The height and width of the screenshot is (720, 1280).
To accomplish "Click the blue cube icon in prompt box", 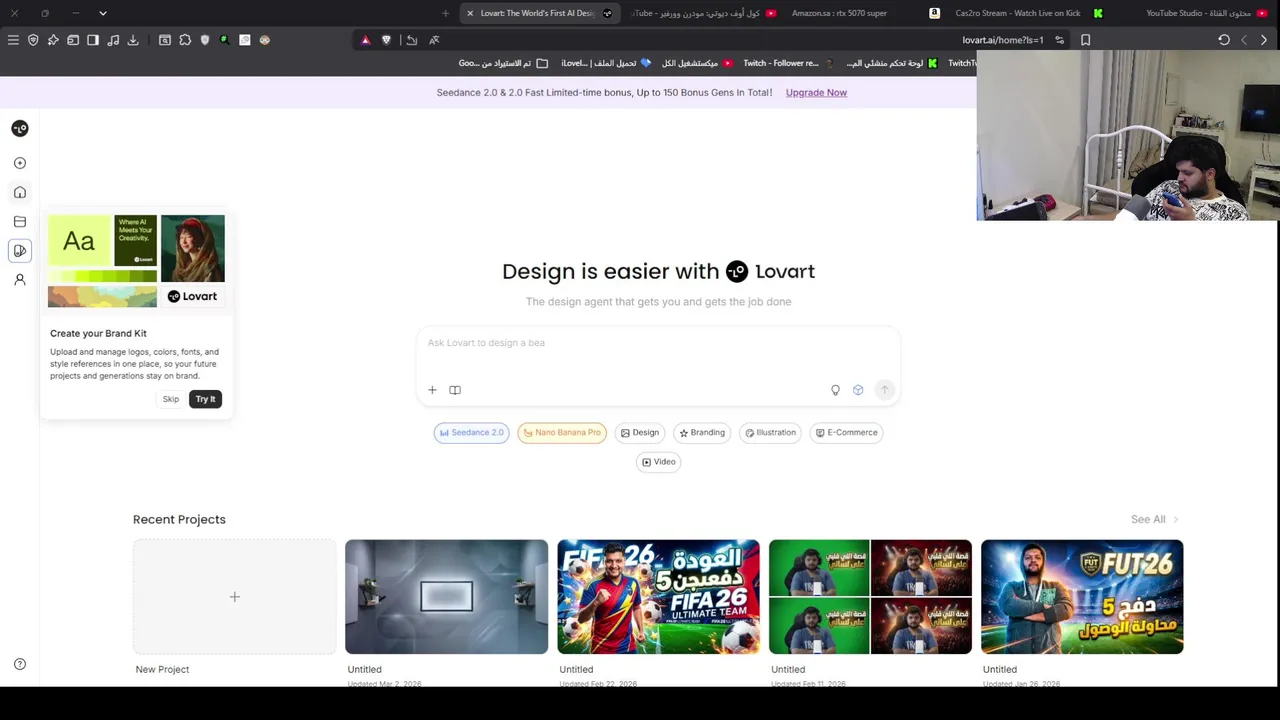I will pos(858,390).
